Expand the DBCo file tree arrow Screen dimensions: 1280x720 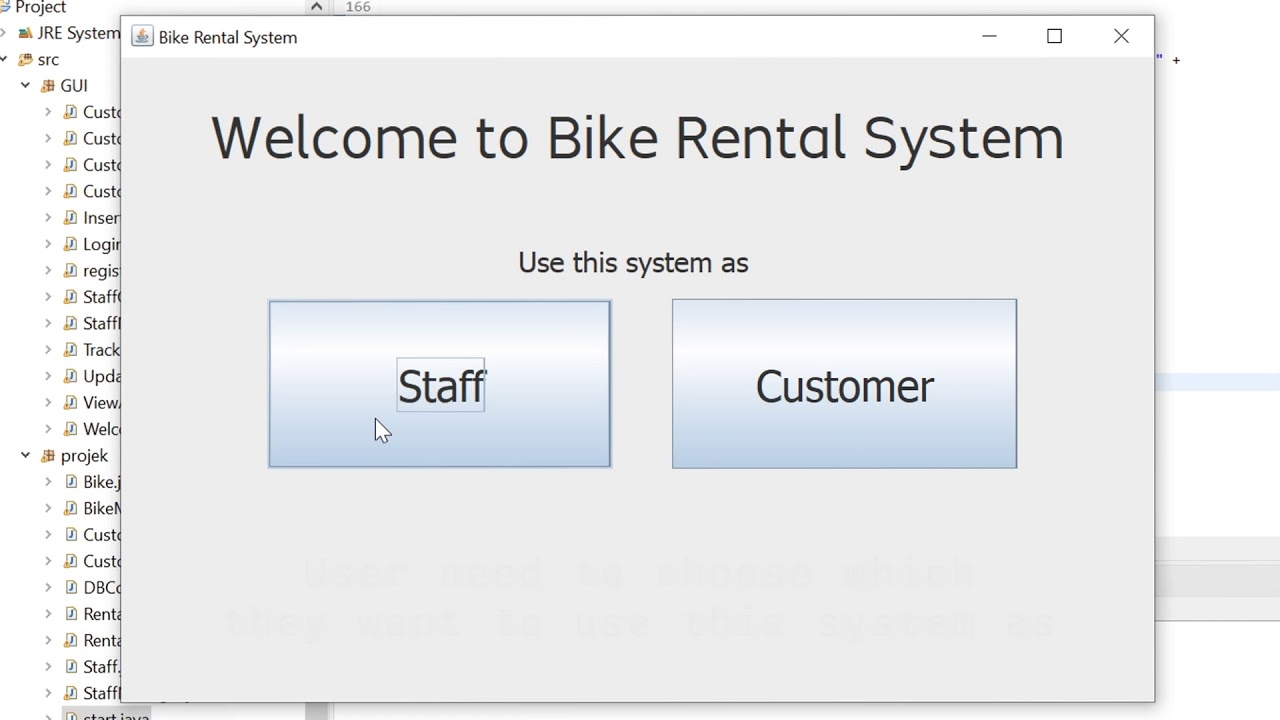48,587
